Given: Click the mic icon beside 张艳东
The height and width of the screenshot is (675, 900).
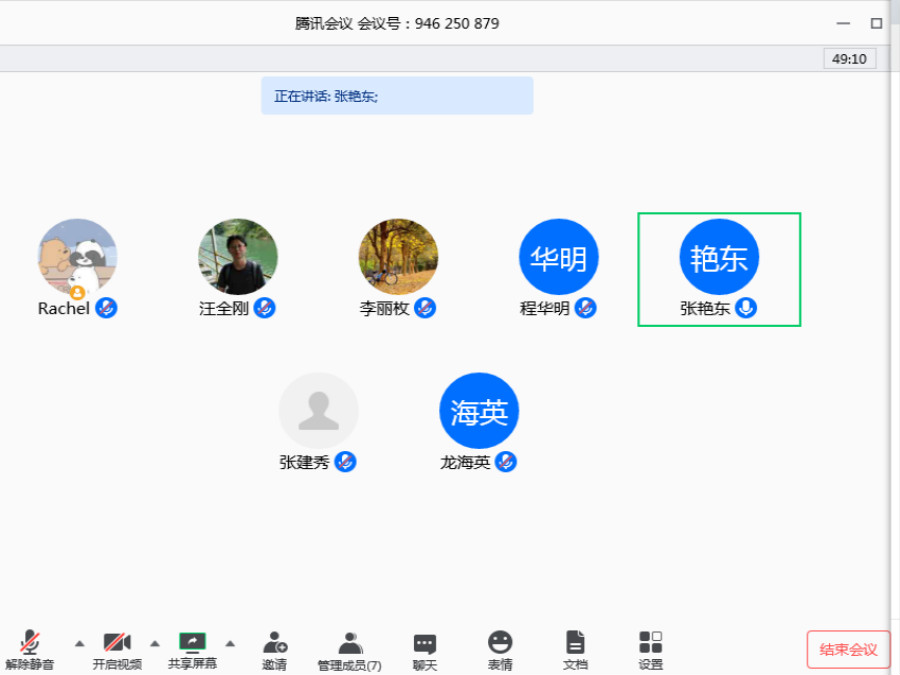Looking at the screenshot, I should pos(746,308).
